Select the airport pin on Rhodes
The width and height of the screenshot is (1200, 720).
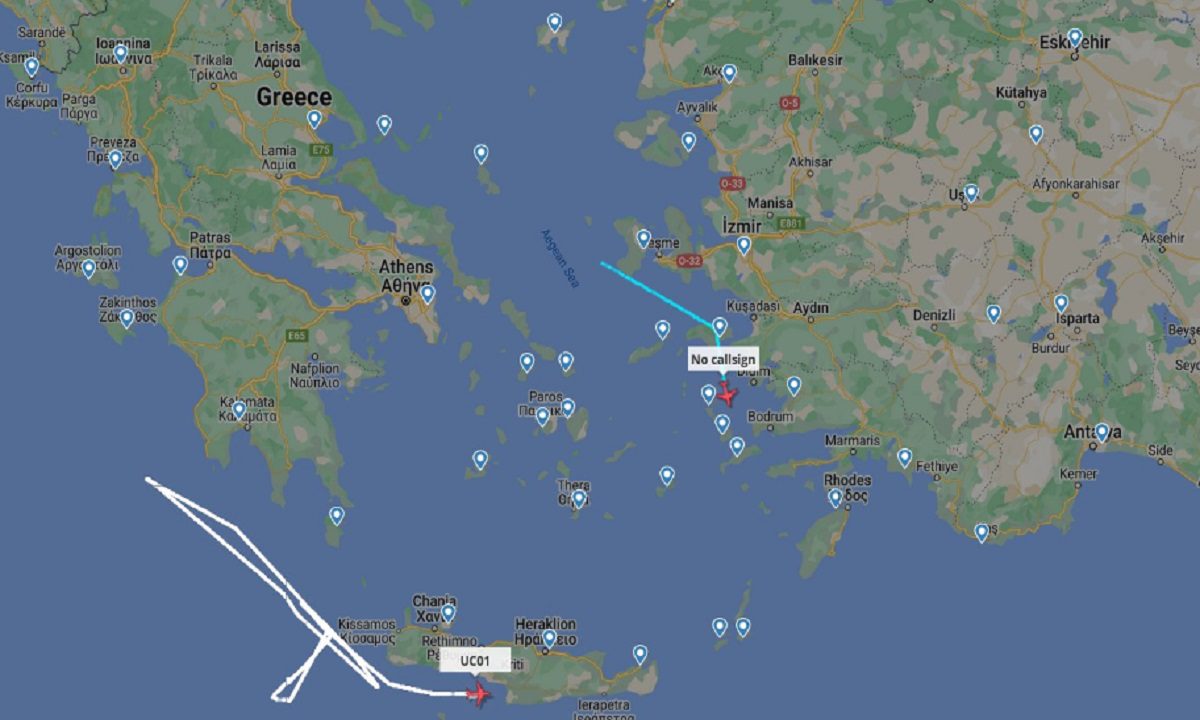(836, 497)
